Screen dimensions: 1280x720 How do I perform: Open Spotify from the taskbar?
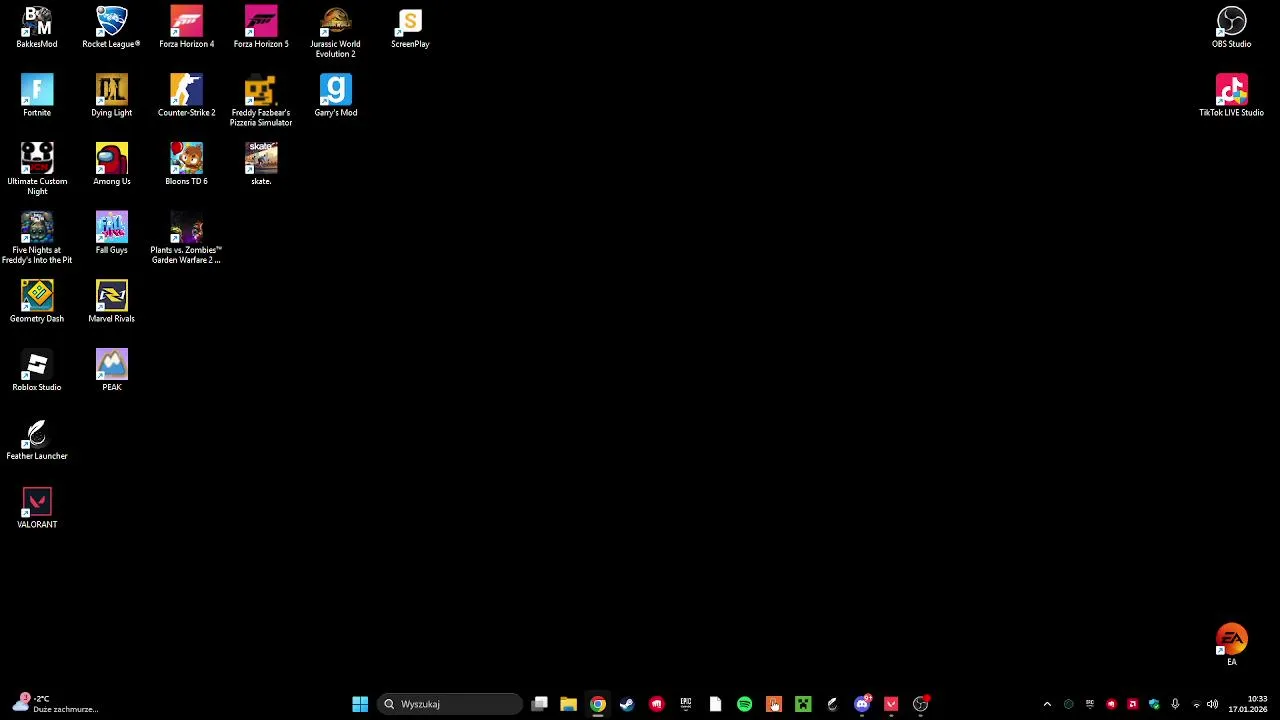[x=744, y=704]
